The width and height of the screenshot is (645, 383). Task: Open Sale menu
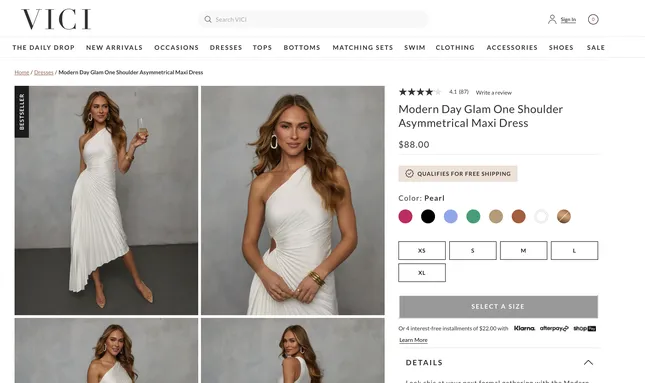click(596, 47)
